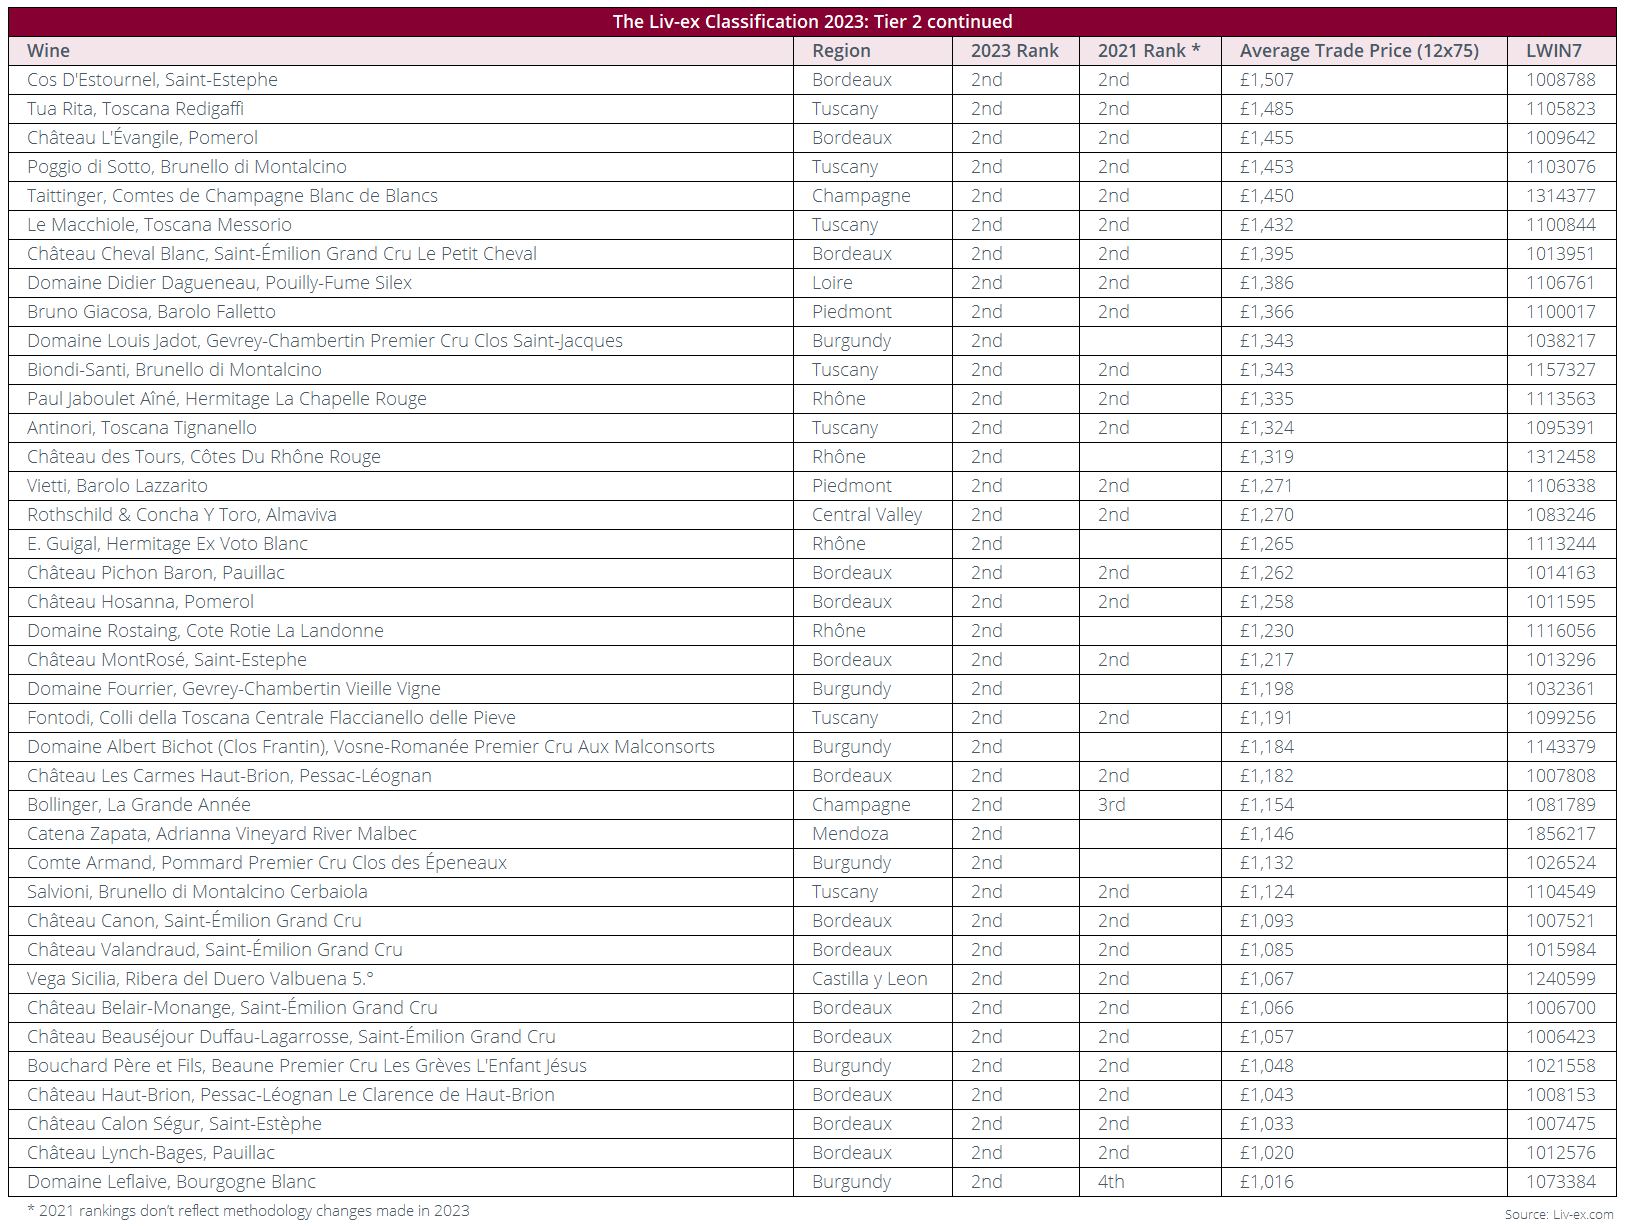Viewport: 1626px width, 1226px height.
Task: Click the 'LWIN7' column header
Action: [1554, 51]
